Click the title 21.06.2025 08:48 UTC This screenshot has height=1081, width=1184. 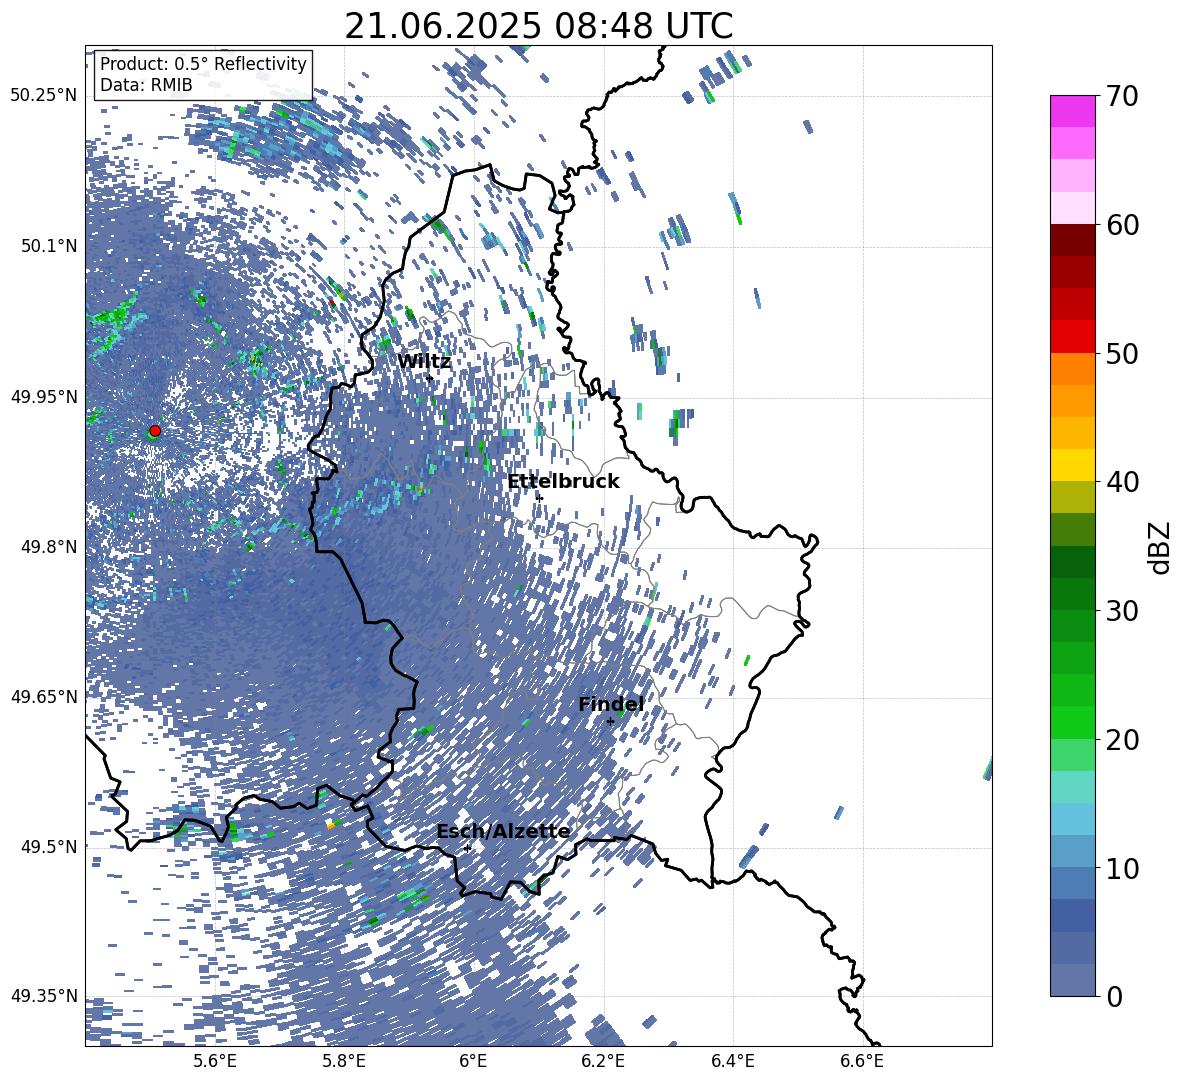(x=539, y=26)
